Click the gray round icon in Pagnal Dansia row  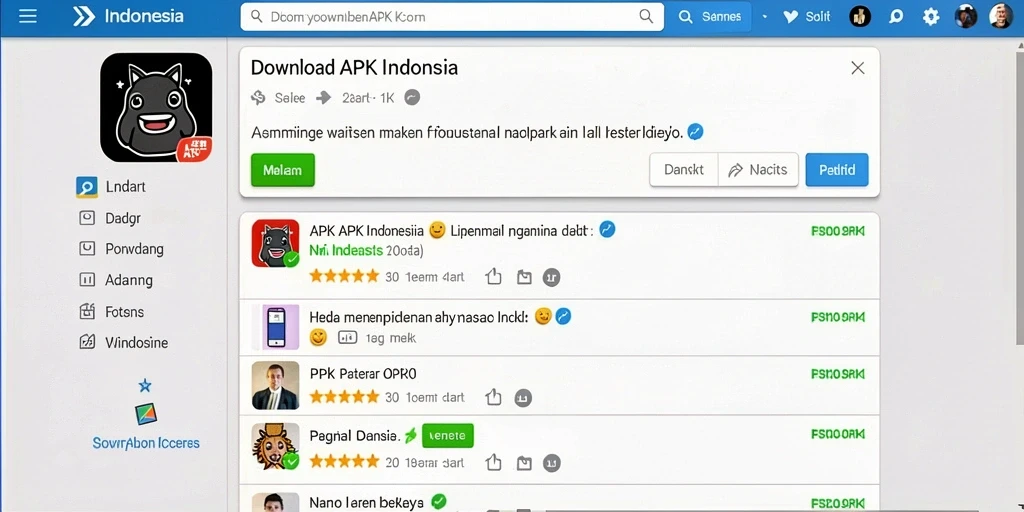[x=552, y=463]
